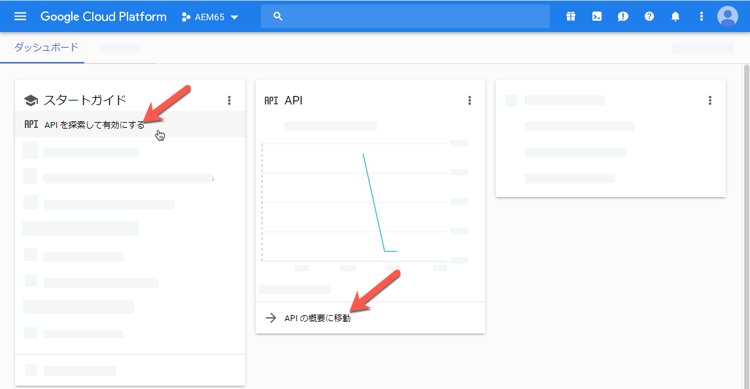Open the send feedback icon
Image resolution: width=750 pixels, height=389 pixels.
click(623, 17)
